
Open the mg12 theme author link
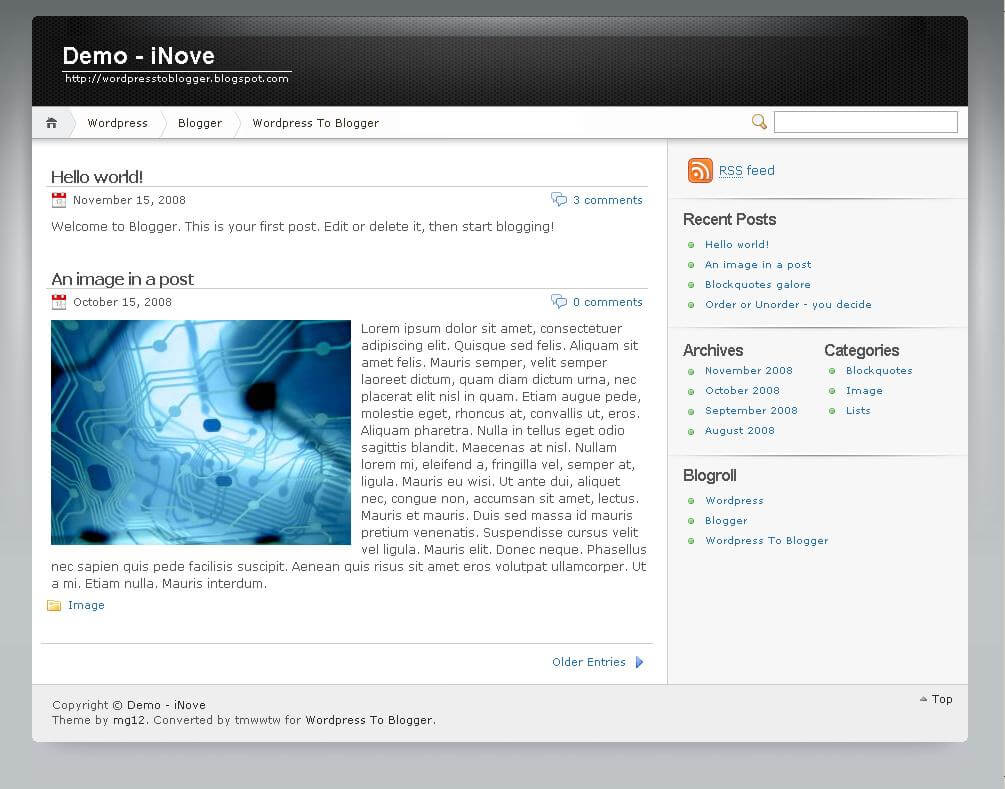[129, 720]
